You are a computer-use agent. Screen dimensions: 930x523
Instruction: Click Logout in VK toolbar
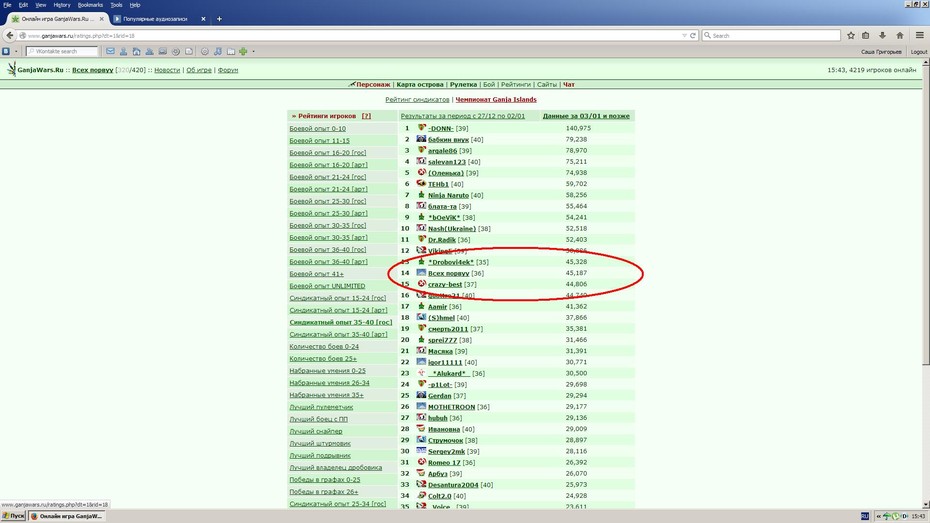tap(919, 52)
